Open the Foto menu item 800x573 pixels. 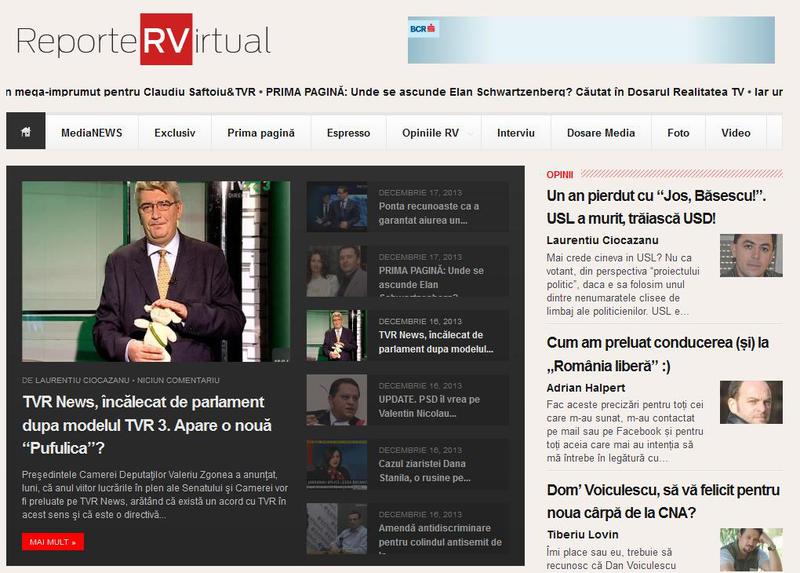point(678,133)
